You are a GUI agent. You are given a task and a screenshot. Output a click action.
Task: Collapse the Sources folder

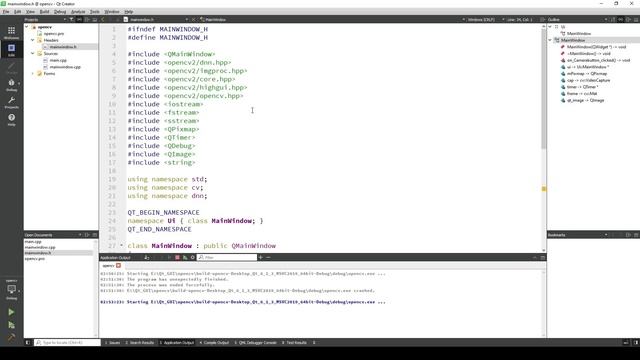(33, 53)
